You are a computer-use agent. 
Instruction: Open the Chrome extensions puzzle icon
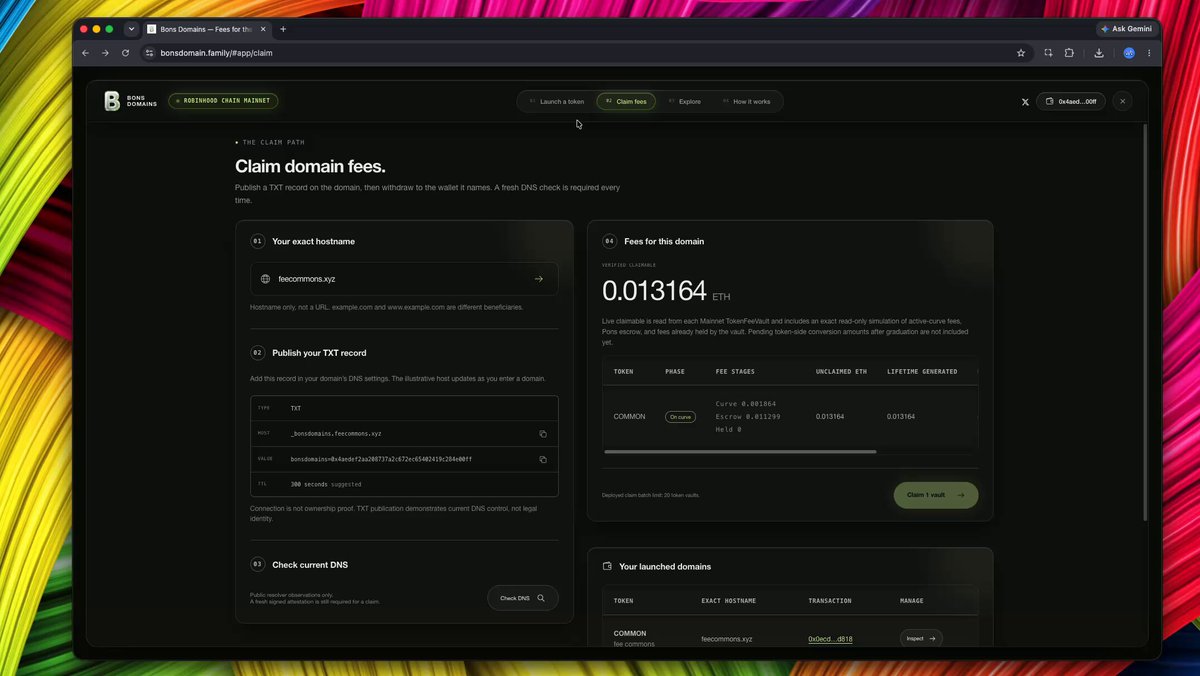[1069, 53]
